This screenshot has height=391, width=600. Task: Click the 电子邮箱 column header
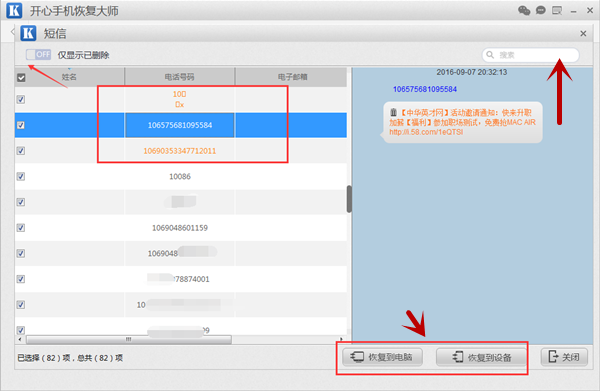pyautogui.click(x=292, y=77)
